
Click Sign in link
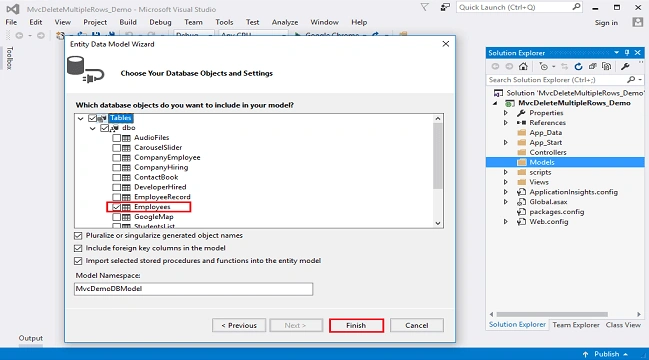606,23
